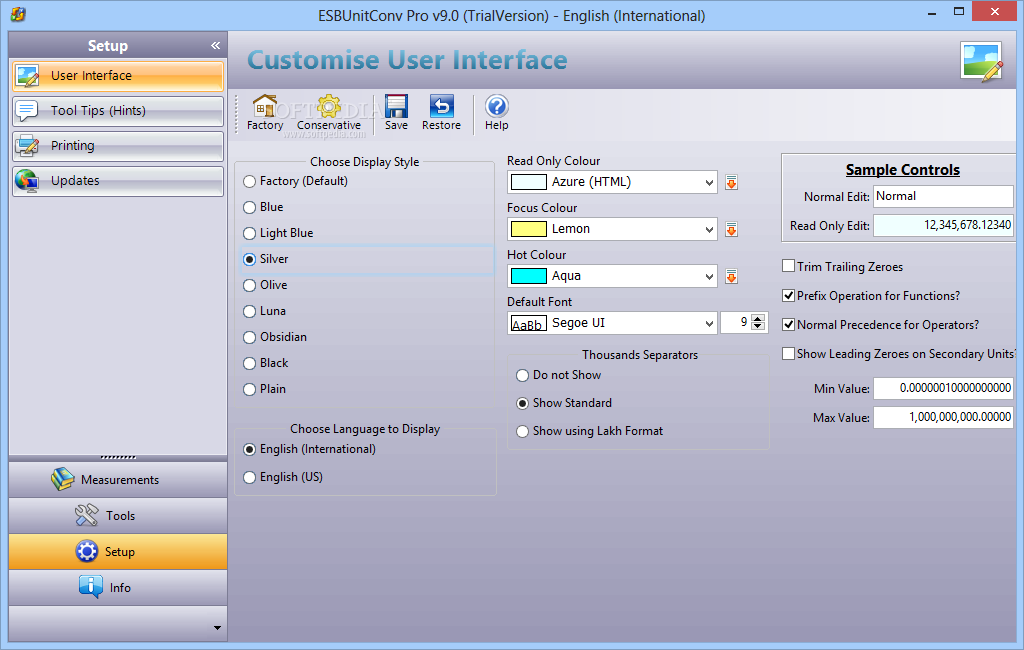Choose English (International) language
This screenshot has width=1024, height=650.
249,449
